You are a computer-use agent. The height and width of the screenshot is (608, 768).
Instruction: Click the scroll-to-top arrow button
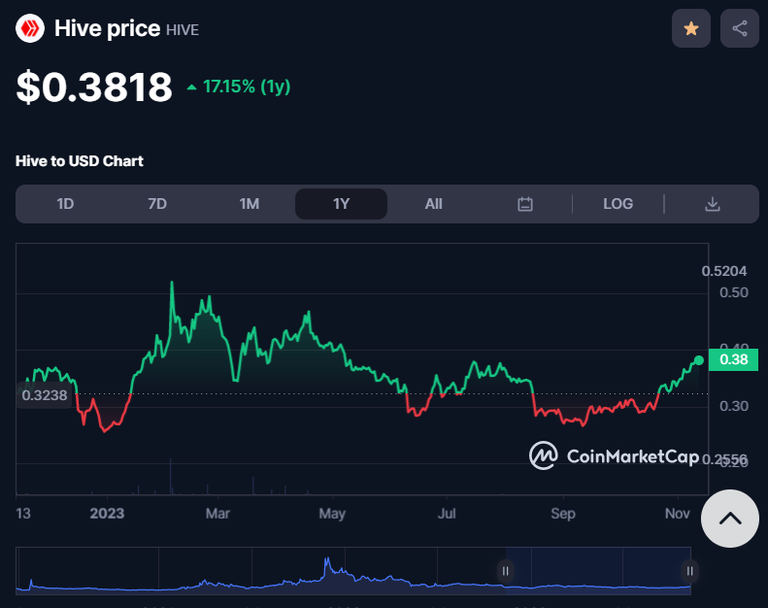pos(730,518)
